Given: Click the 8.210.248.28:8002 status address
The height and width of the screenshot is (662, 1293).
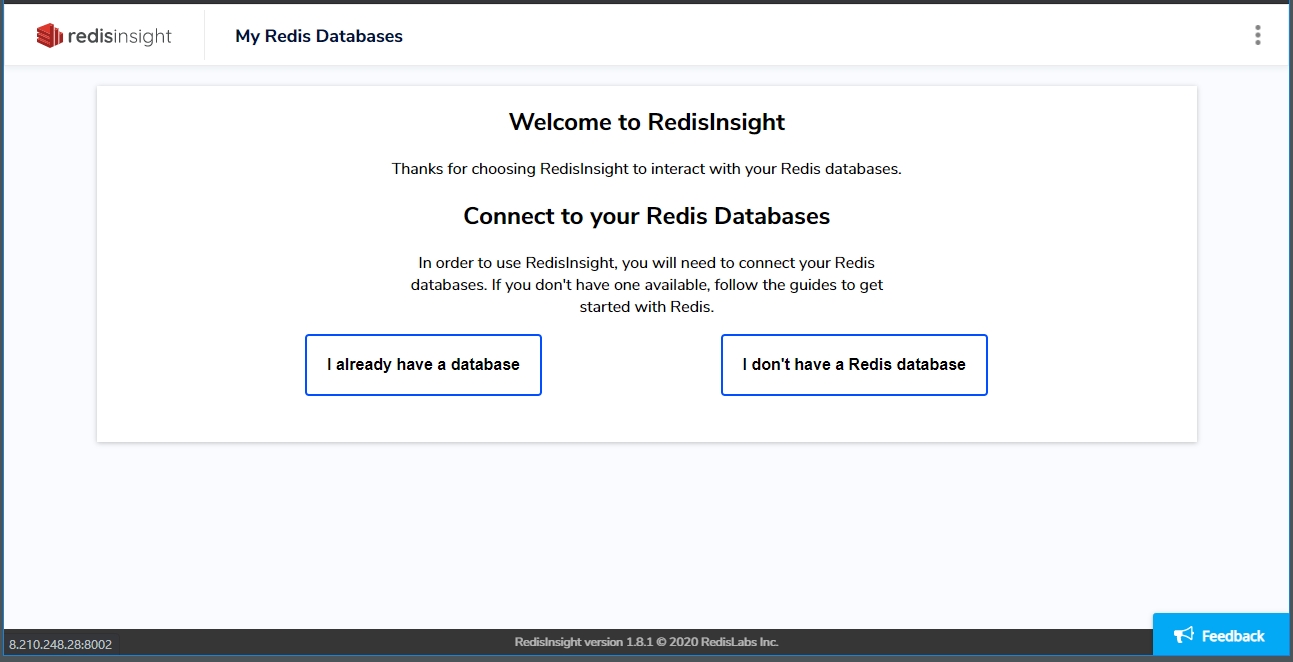Looking at the screenshot, I should click(x=60, y=645).
